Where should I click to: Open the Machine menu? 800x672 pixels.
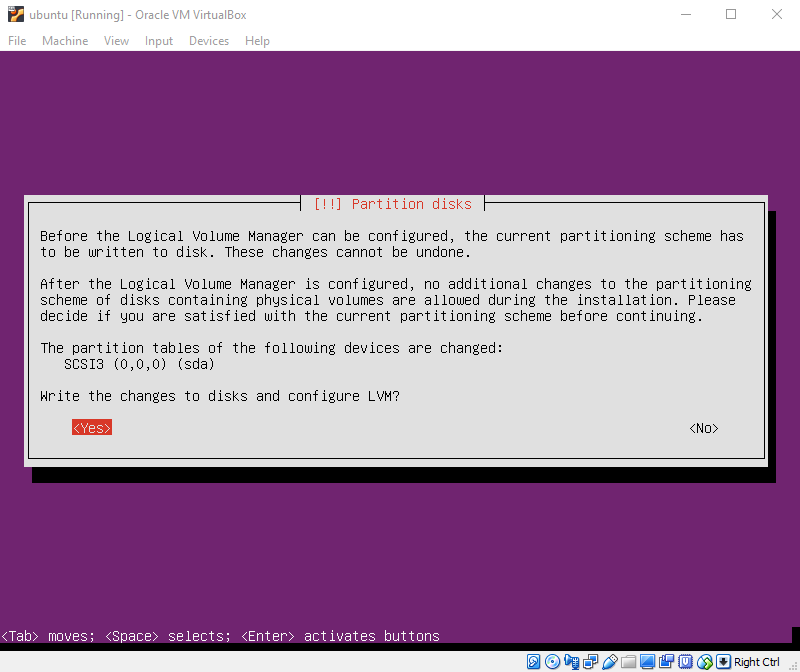click(64, 41)
